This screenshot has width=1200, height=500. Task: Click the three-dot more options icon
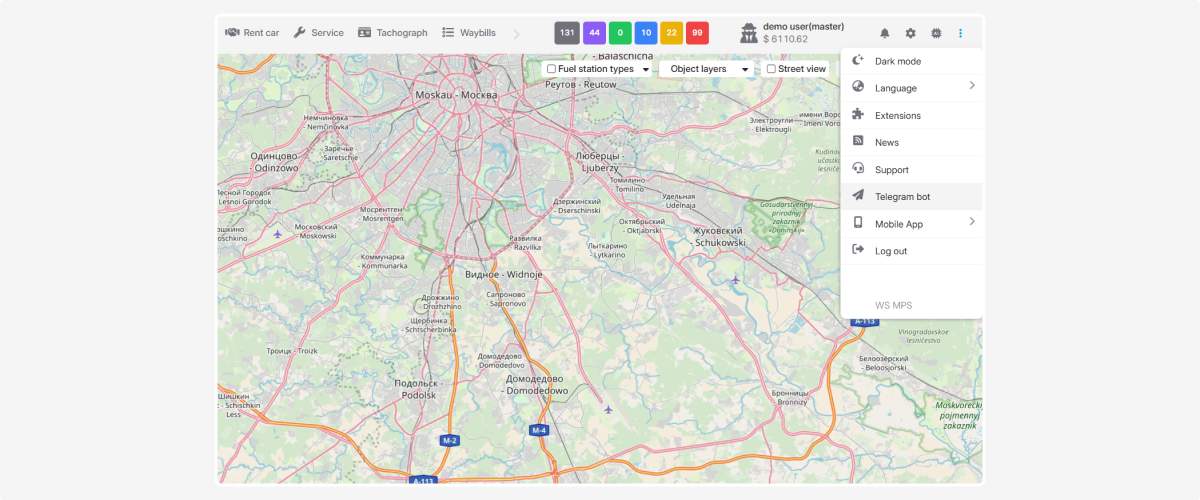(960, 33)
